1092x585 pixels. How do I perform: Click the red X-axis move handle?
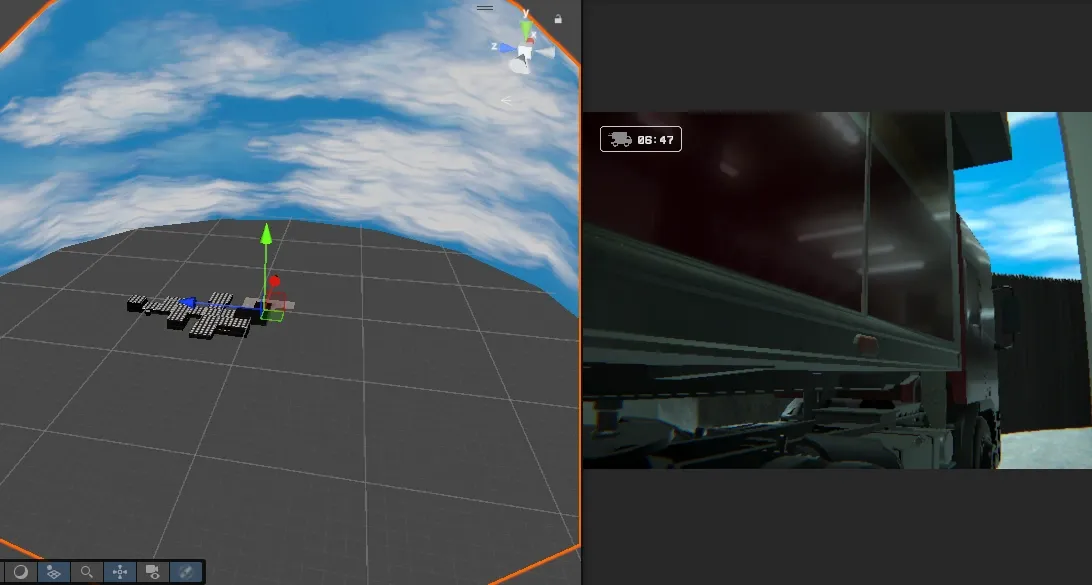(x=274, y=281)
